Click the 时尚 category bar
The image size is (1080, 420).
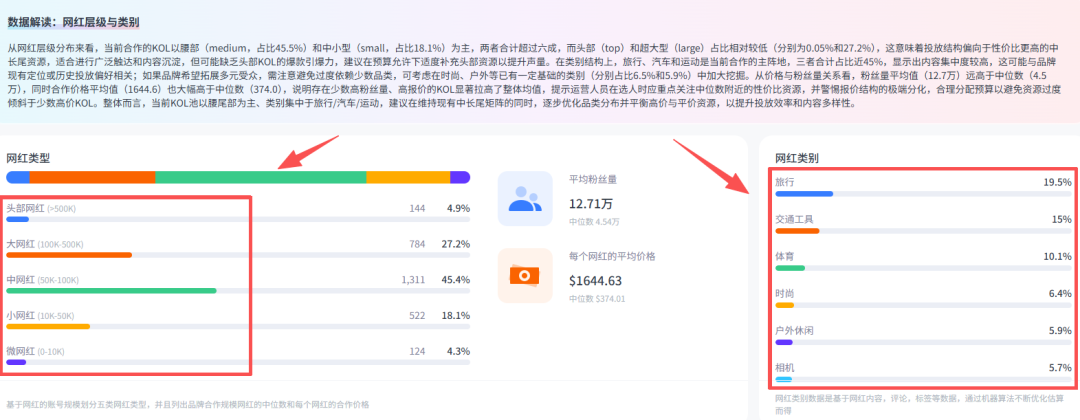pos(924,305)
